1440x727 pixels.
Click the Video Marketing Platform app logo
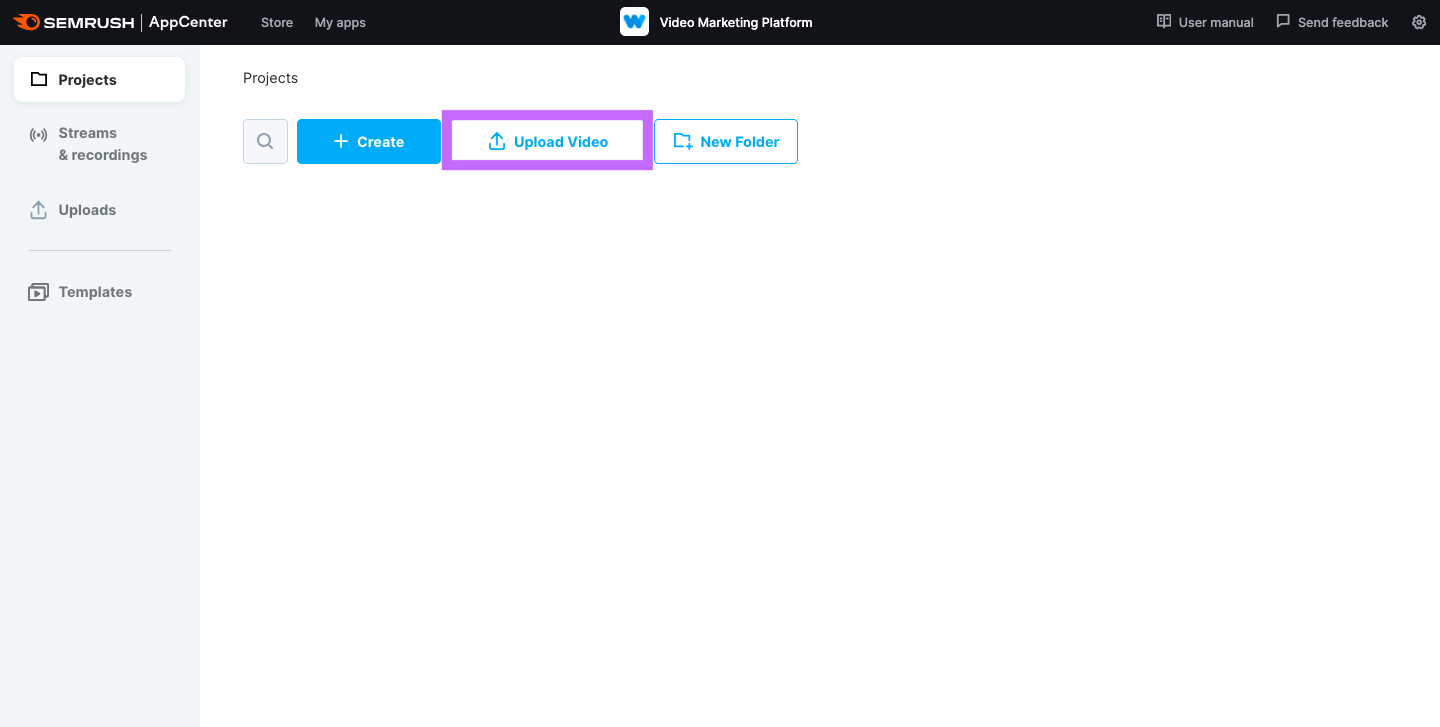point(634,22)
